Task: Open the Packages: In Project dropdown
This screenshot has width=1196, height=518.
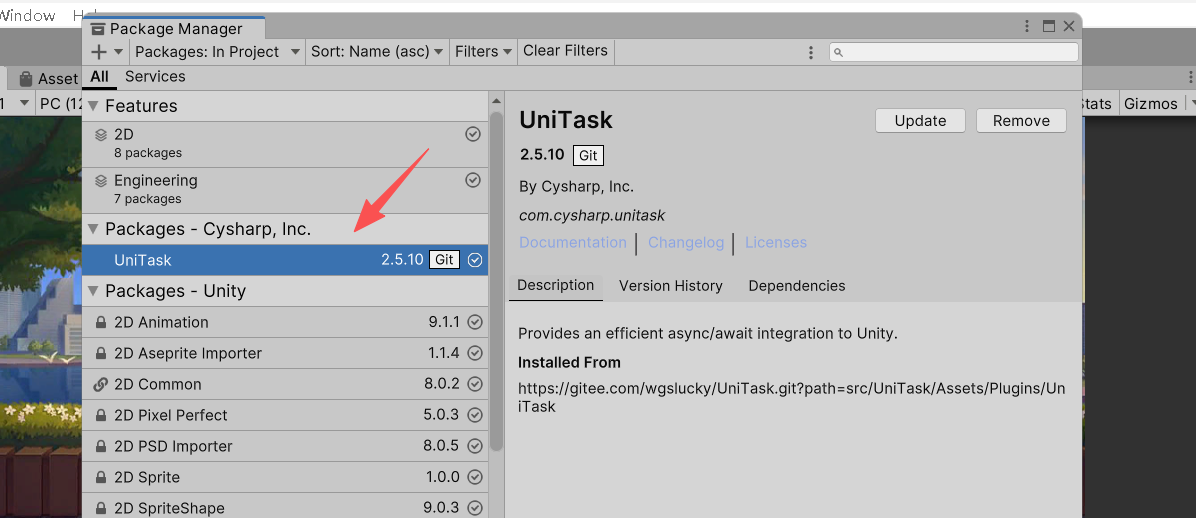Action: click(217, 52)
